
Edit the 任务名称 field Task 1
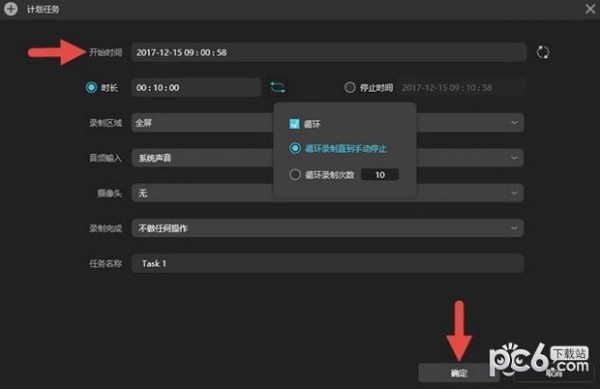(x=328, y=264)
